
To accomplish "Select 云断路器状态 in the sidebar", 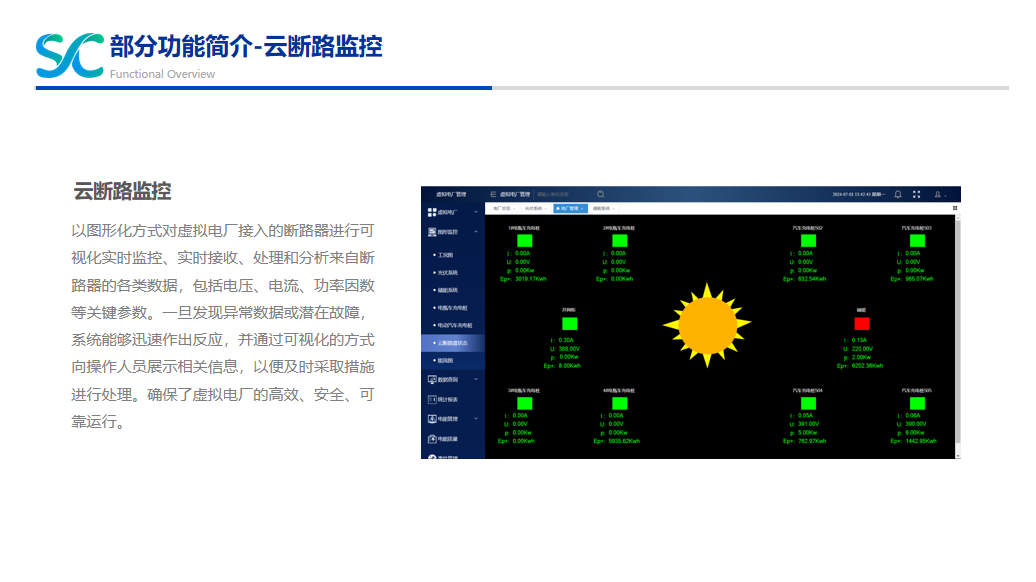I will (x=453, y=342).
